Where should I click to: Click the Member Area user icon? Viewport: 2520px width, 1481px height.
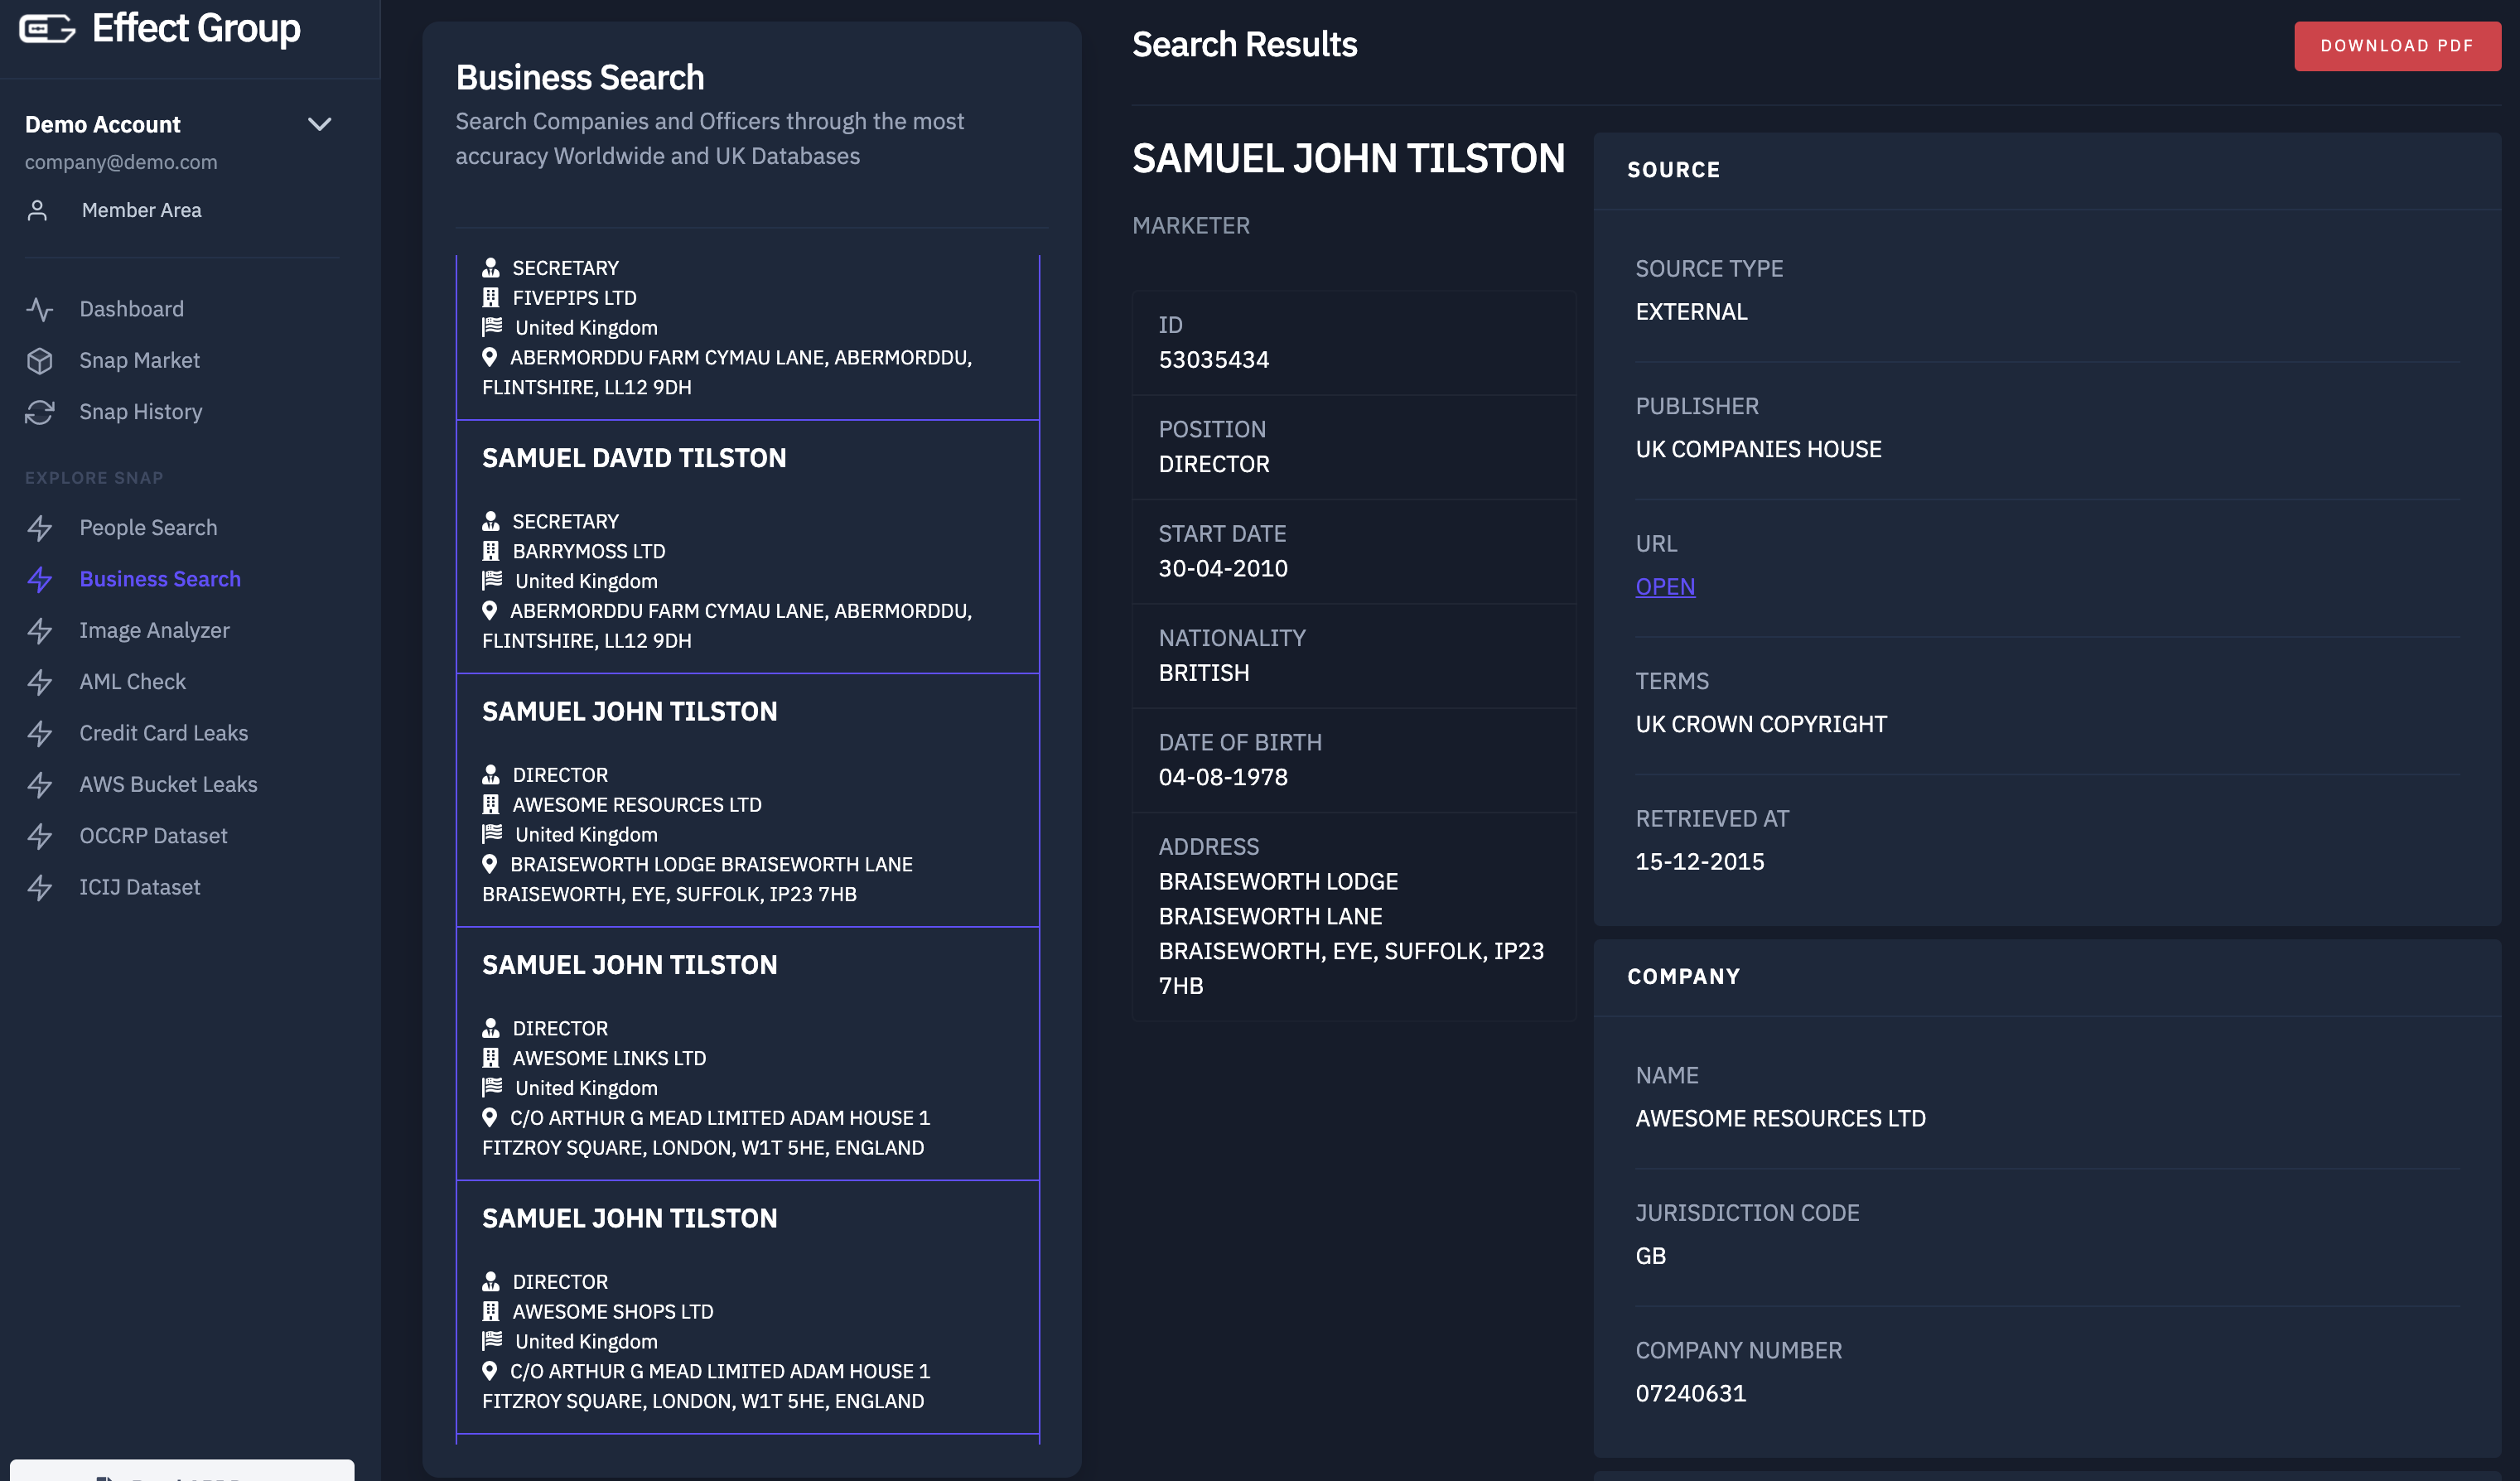pos(38,210)
